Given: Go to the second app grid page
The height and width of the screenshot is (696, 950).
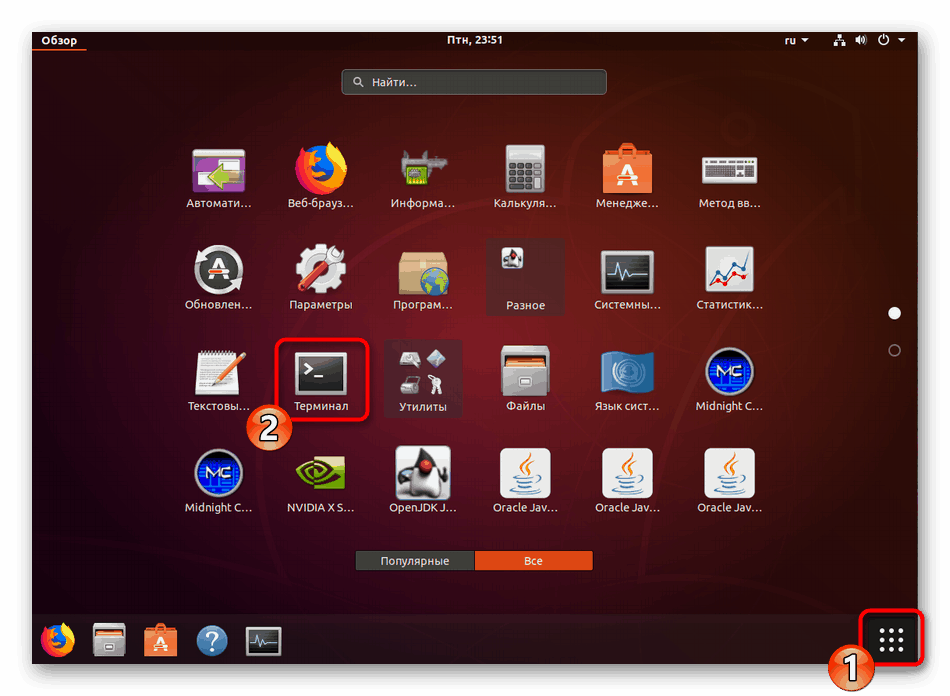Looking at the screenshot, I should (894, 350).
